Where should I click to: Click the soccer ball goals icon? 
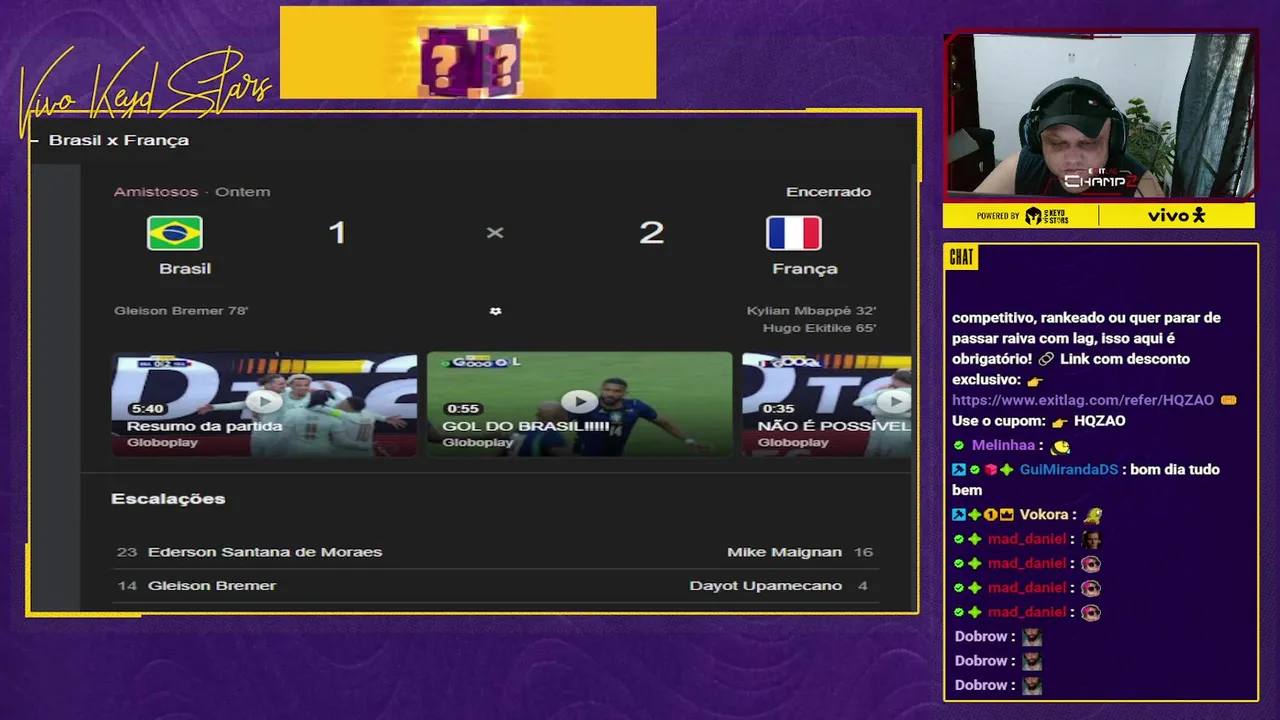pyautogui.click(x=495, y=311)
